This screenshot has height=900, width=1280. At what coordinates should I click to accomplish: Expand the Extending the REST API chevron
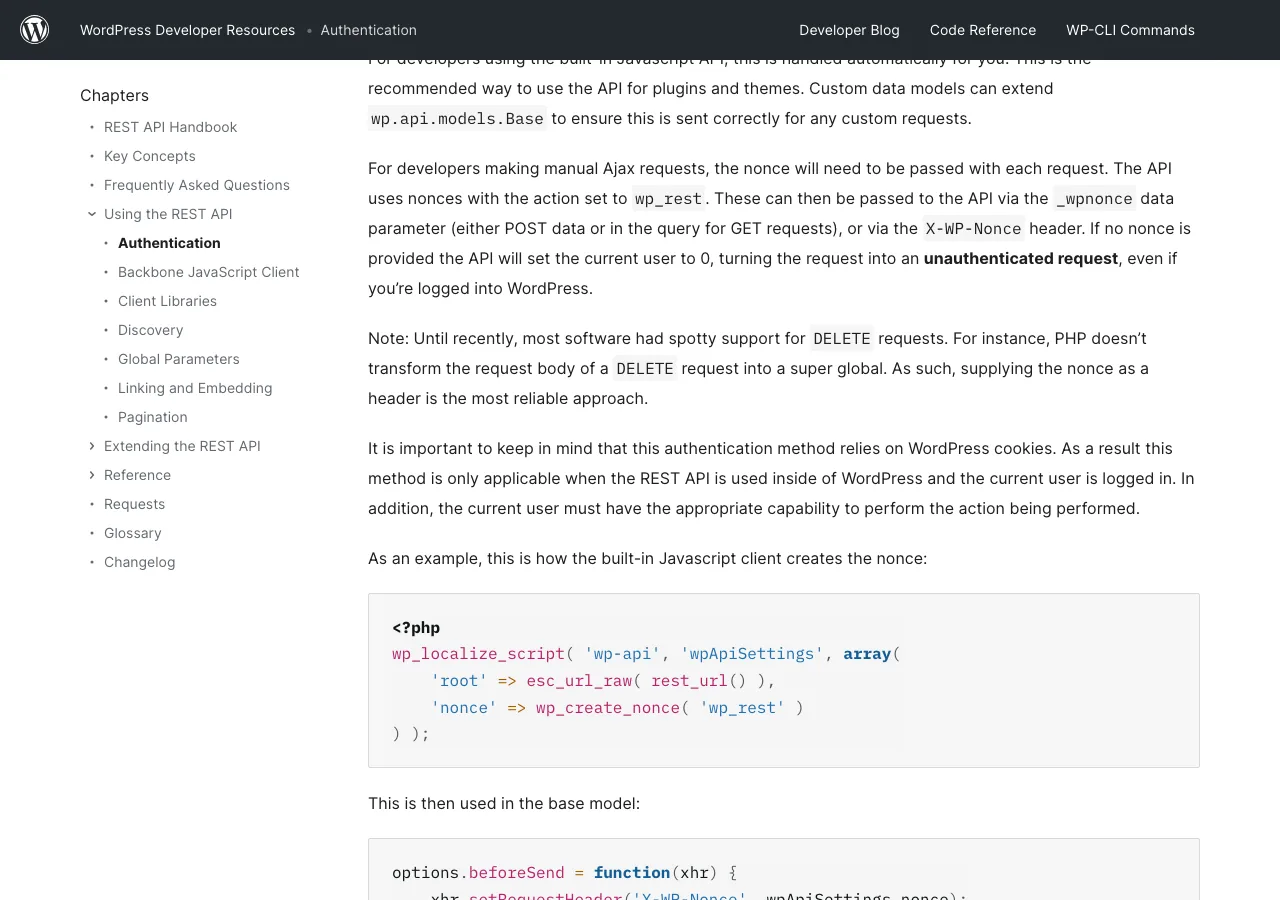92,446
